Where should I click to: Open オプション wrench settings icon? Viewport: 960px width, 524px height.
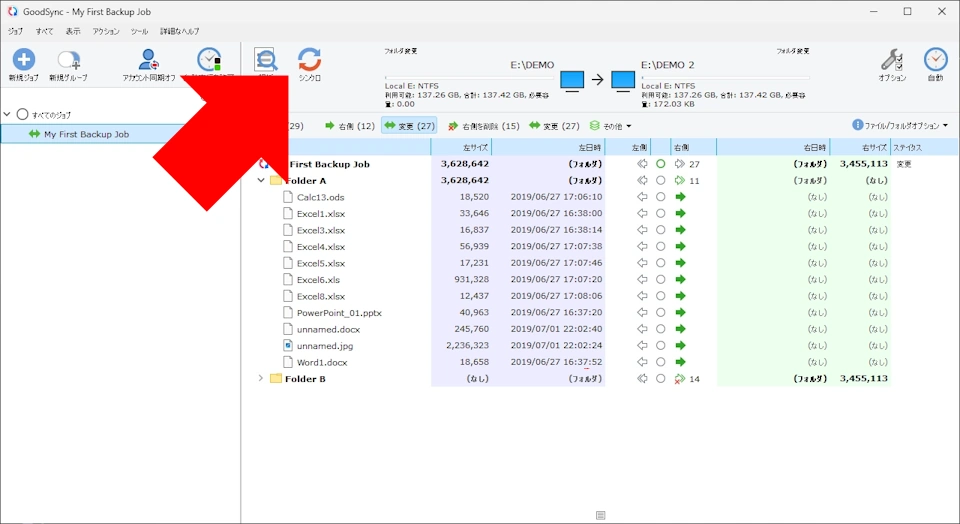(x=891, y=60)
